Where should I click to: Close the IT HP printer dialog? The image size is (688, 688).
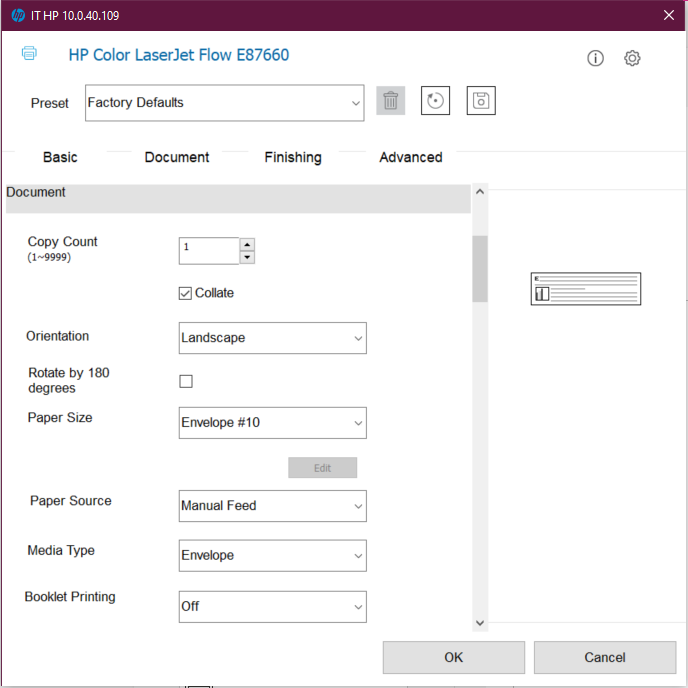(669, 15)
